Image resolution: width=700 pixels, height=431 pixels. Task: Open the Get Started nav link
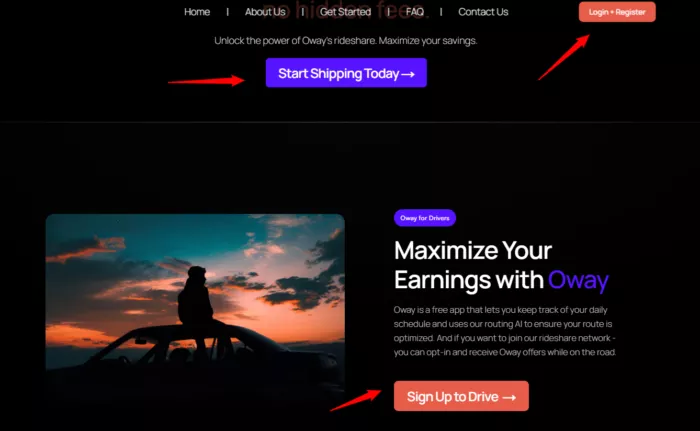tap(345, 12)
